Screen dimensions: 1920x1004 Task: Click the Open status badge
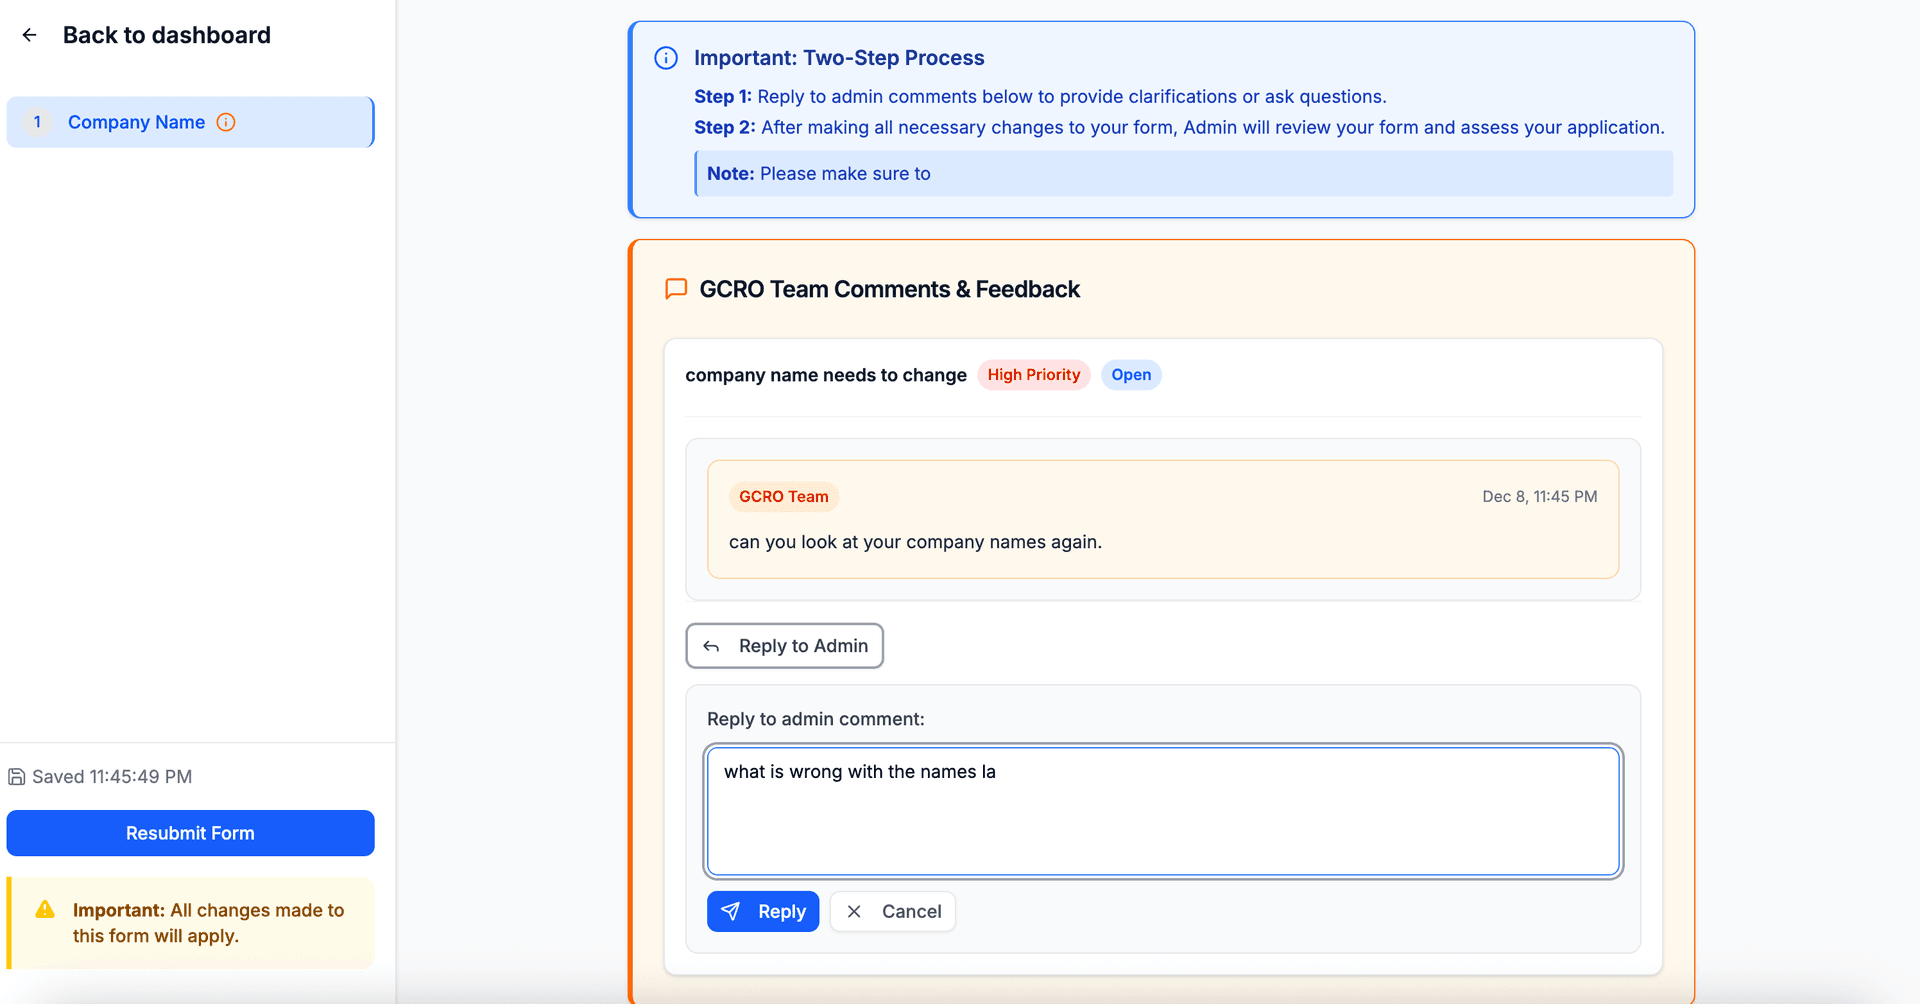point(1131,374)
